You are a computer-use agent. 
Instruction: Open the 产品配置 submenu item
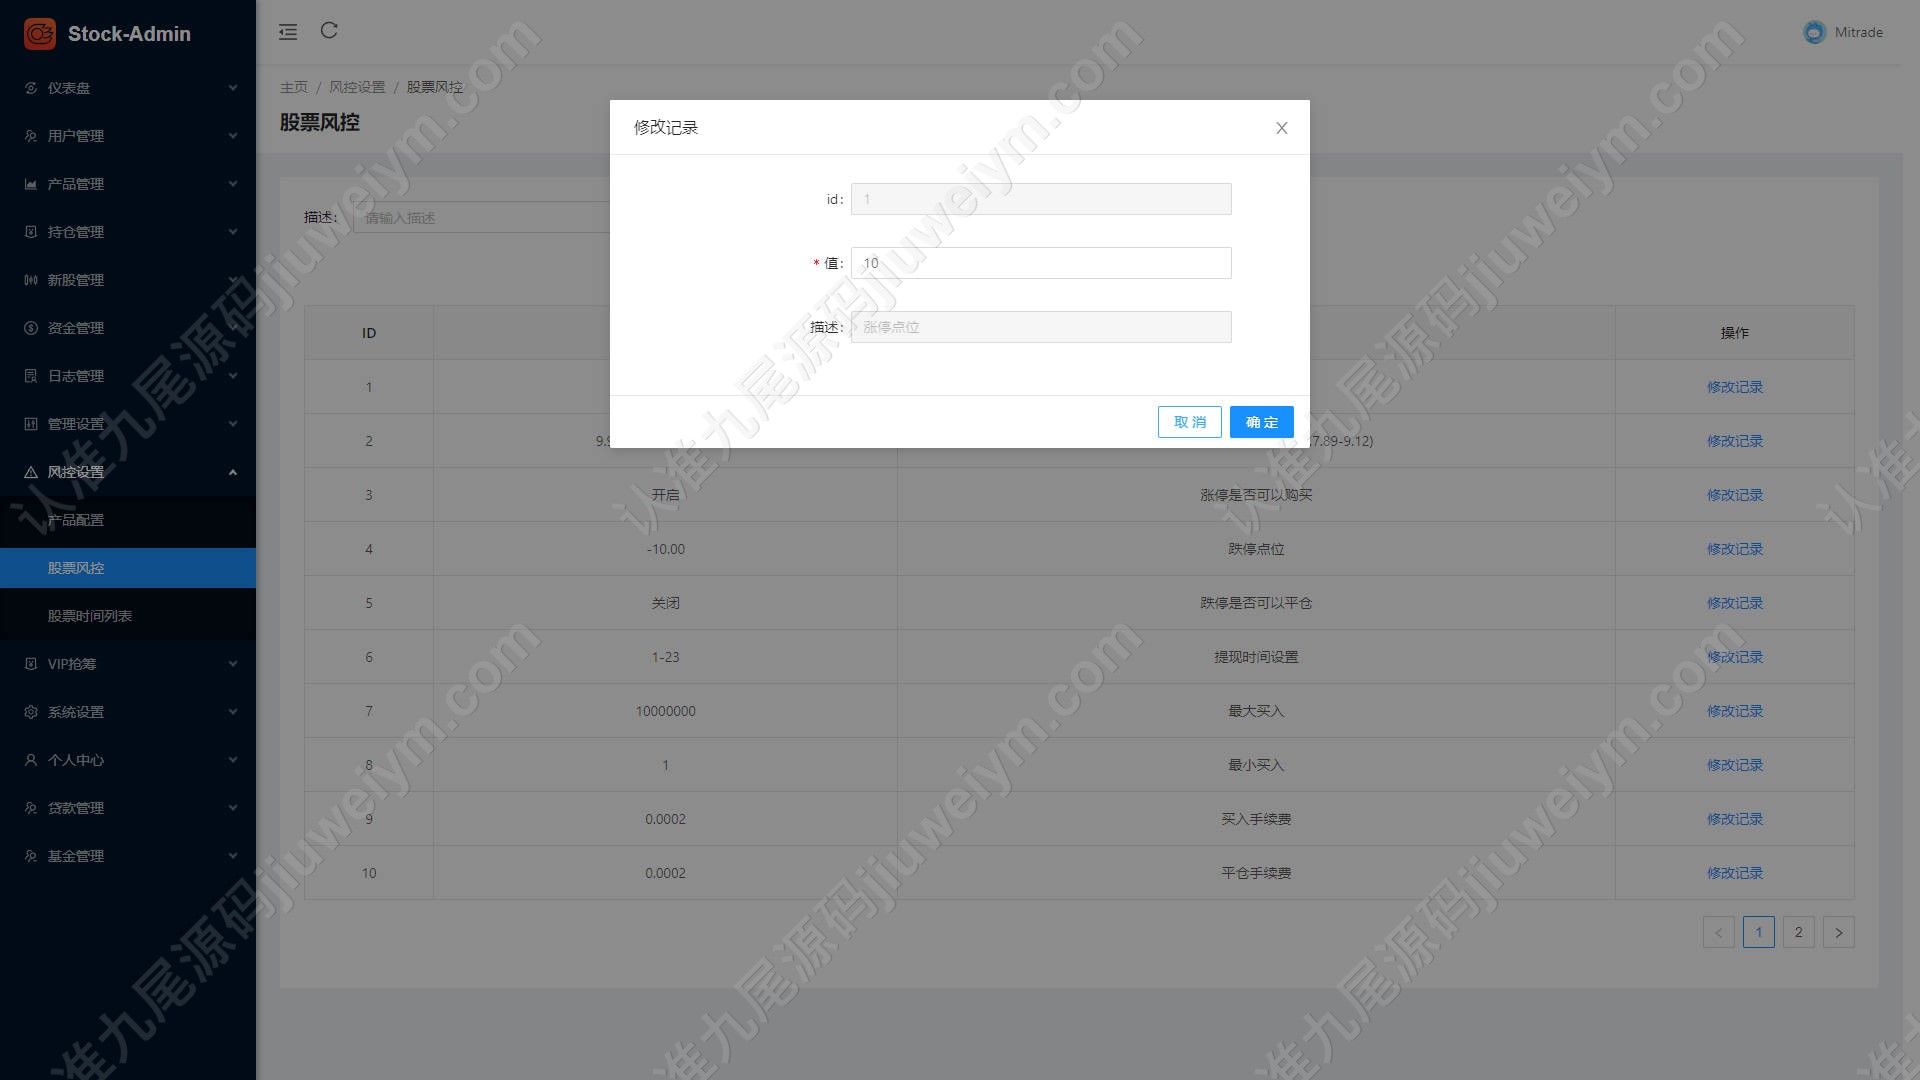point(128,520)
